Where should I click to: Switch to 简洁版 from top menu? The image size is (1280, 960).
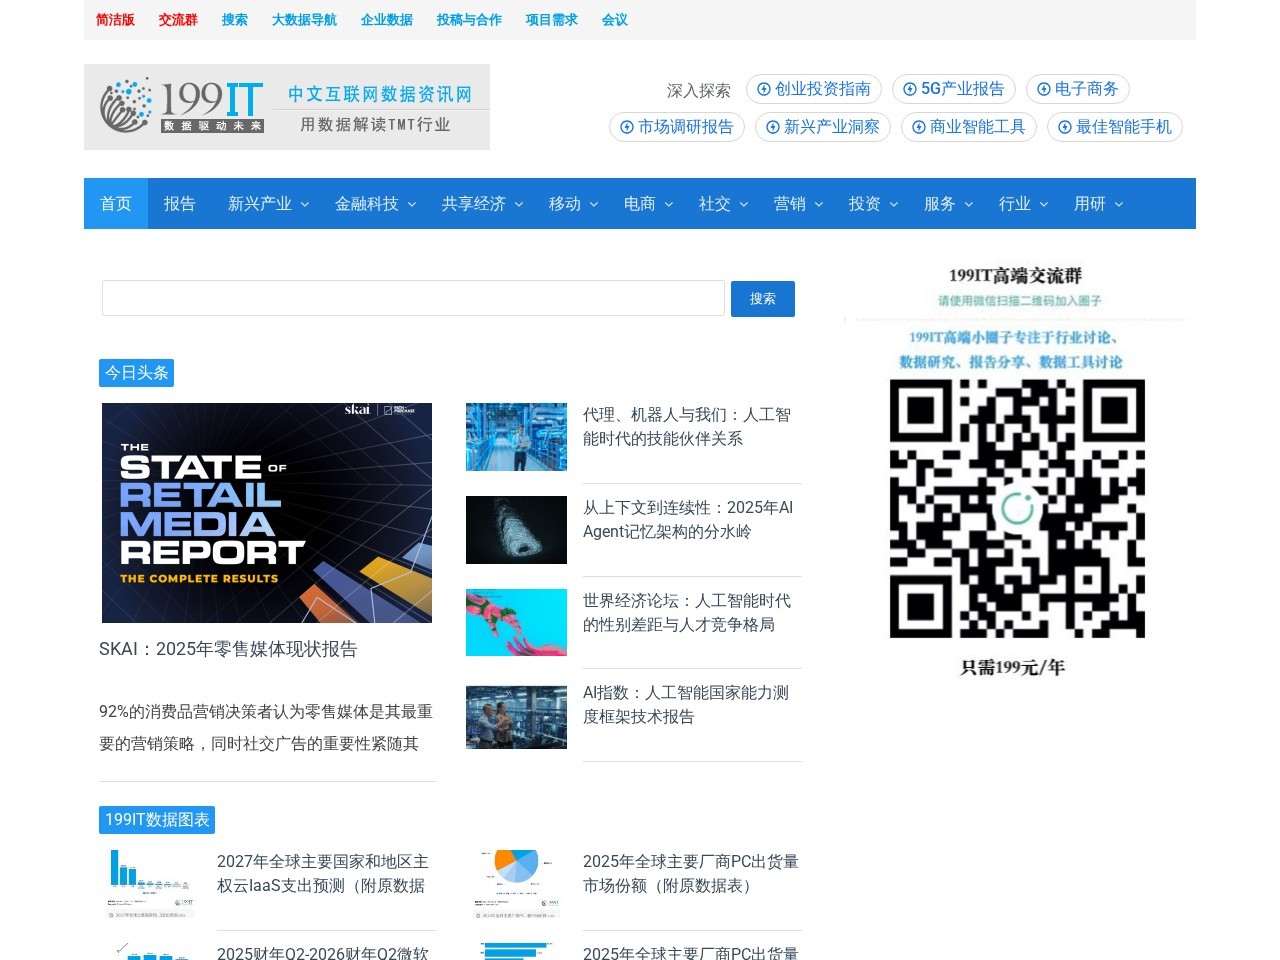(115, 19)
